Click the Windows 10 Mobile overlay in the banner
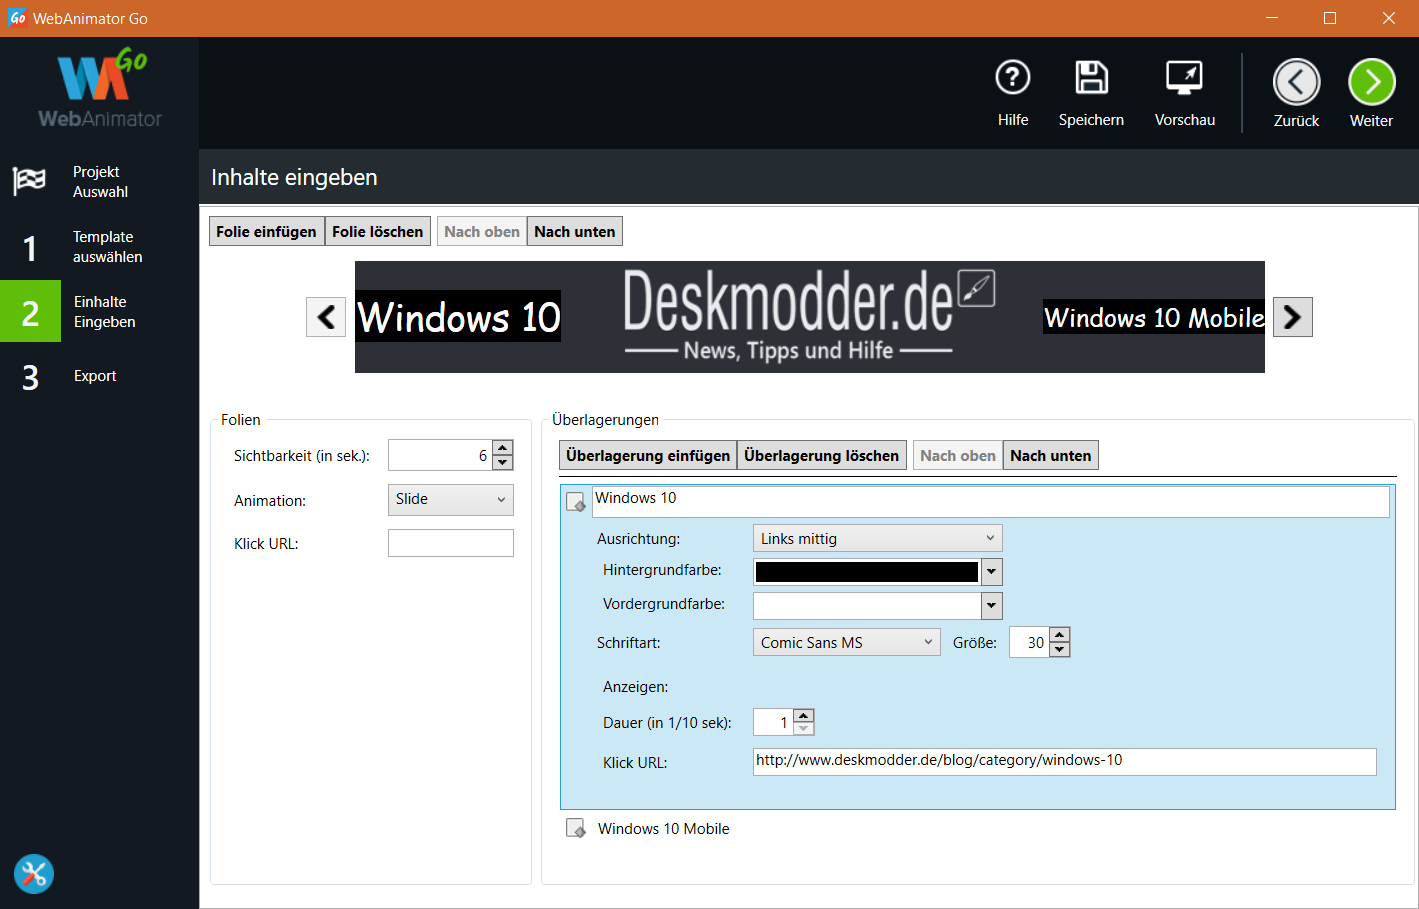The image size is (1419, 909). [1154, 317]
